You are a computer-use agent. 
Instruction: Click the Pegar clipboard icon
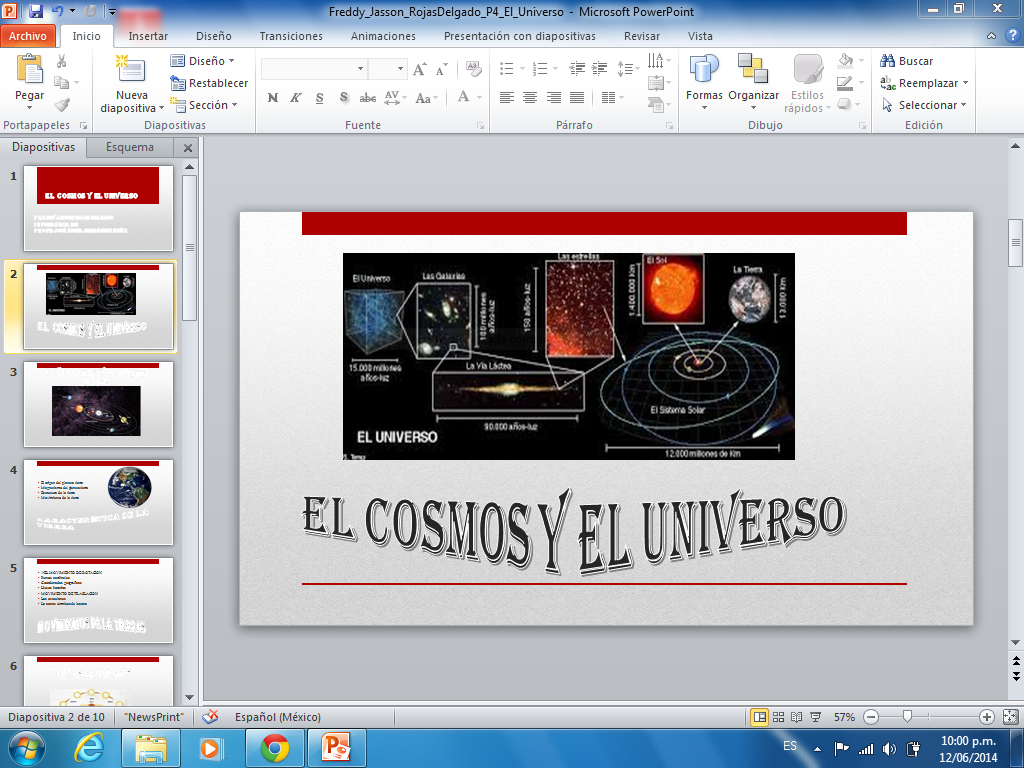pyautogui.click(x=29, y=70)
